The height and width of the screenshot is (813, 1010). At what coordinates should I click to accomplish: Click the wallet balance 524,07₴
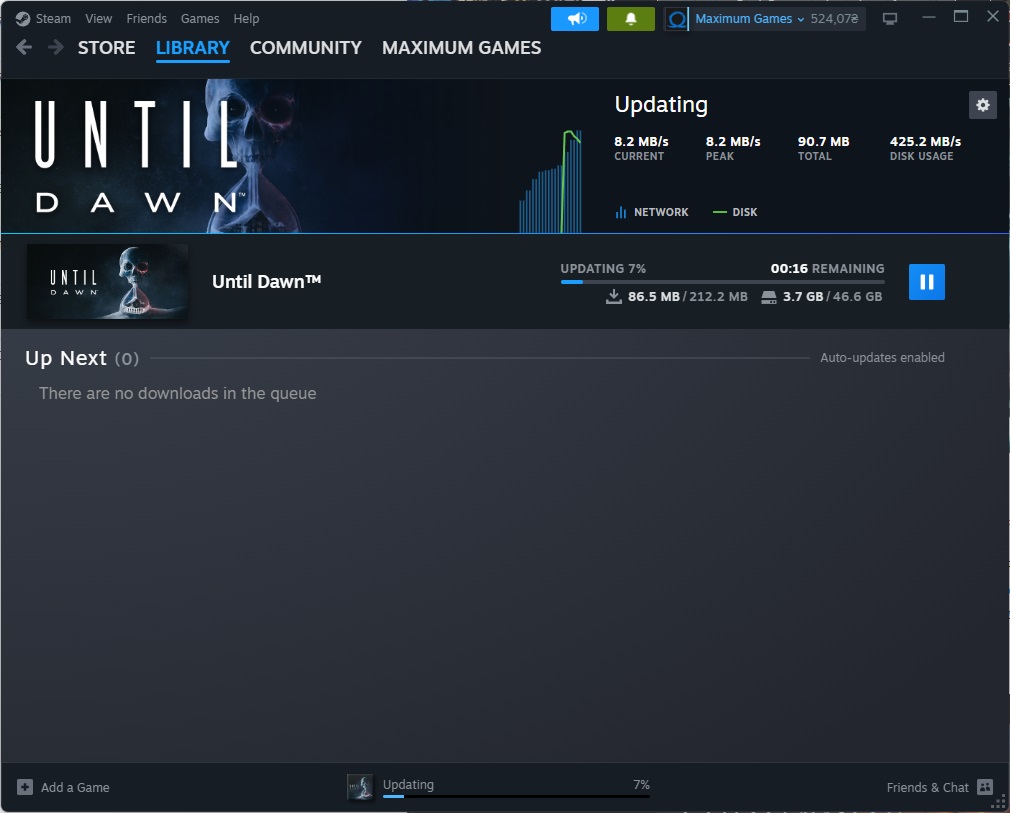click(834, 19)
